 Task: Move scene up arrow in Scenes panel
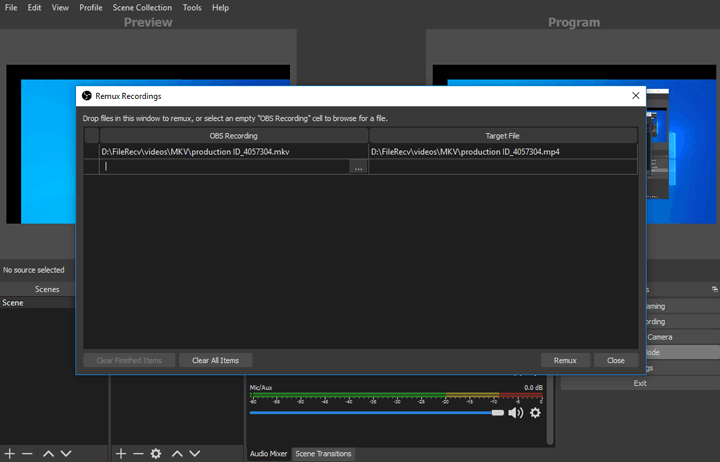[48, 454]
